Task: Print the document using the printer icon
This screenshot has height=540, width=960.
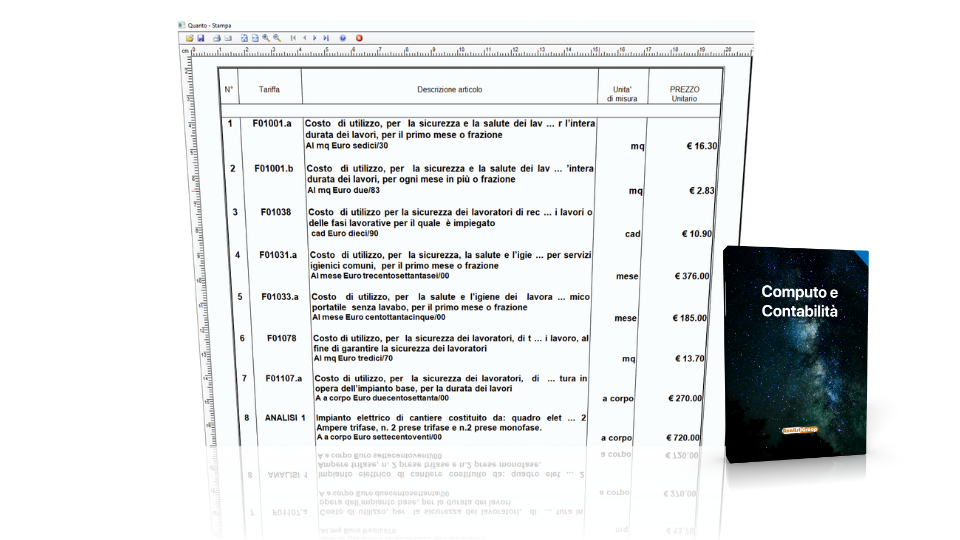Action: [216, 38]
